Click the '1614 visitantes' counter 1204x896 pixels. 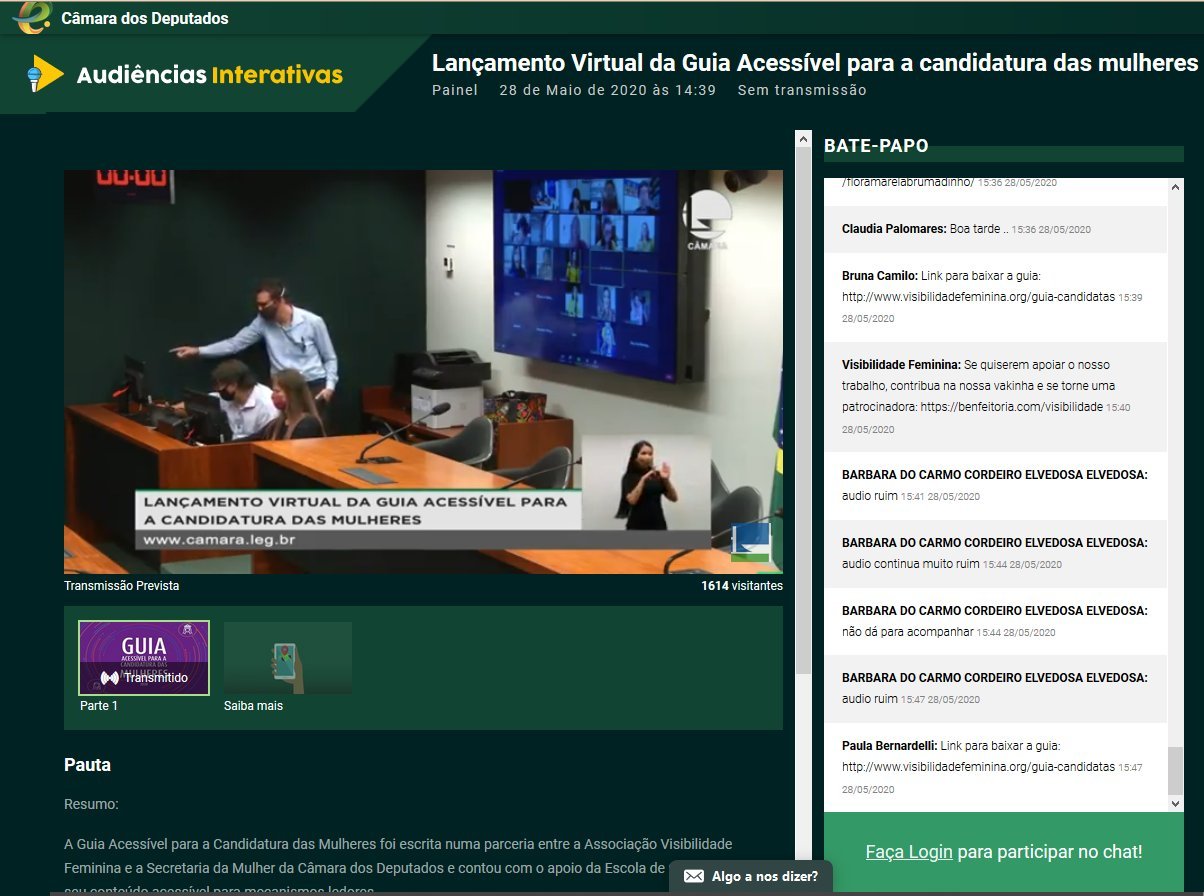pyautogui.click(x=742, y=586)
